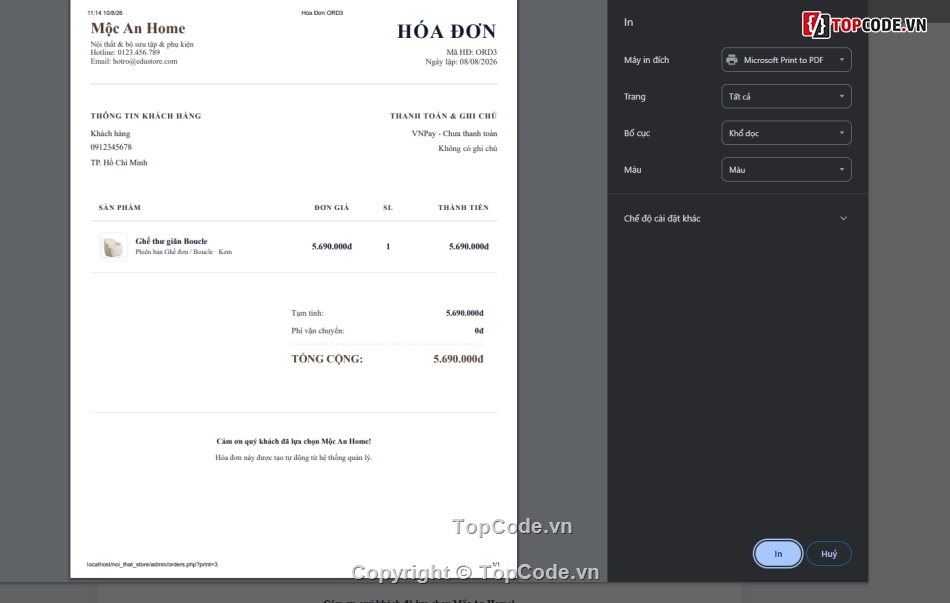Click the Hotline: 0123.456.789 line
Viewport: 950px width, 603px height.
pos(125,53)
